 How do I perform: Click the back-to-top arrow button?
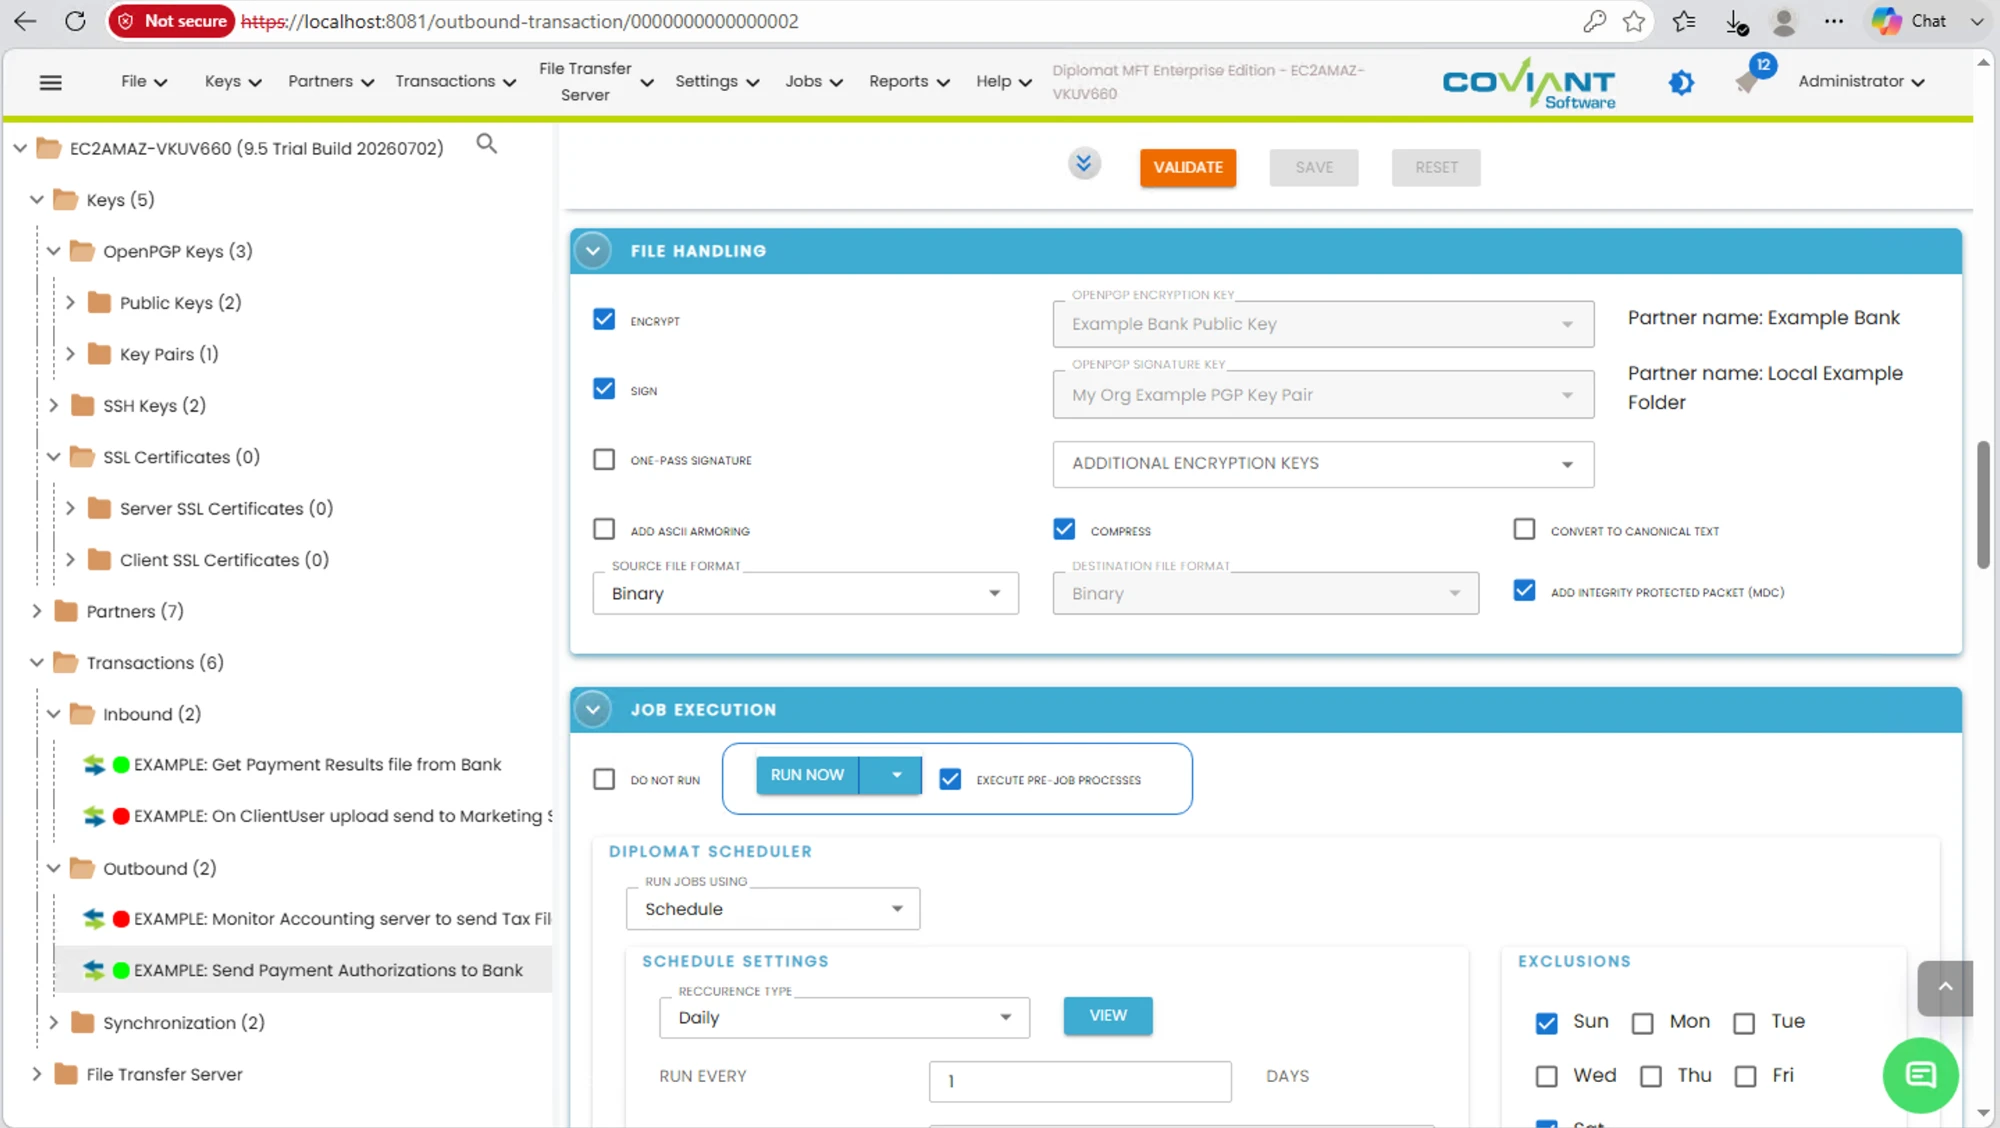coord(1945,988)
